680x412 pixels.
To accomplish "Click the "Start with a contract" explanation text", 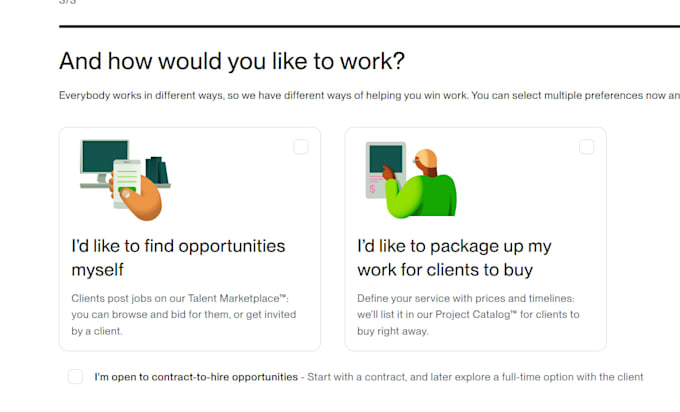I will [x=475, y=377].
